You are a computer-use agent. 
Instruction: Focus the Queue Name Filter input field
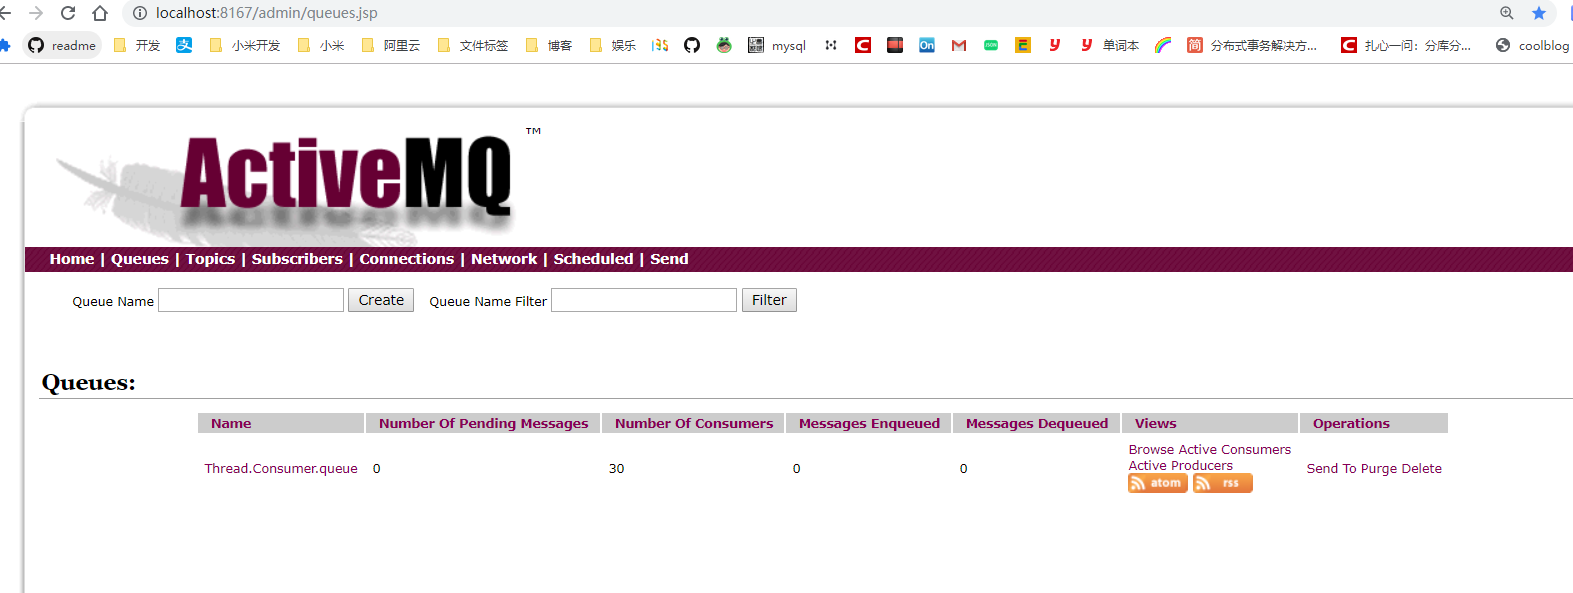pos(644,300)
